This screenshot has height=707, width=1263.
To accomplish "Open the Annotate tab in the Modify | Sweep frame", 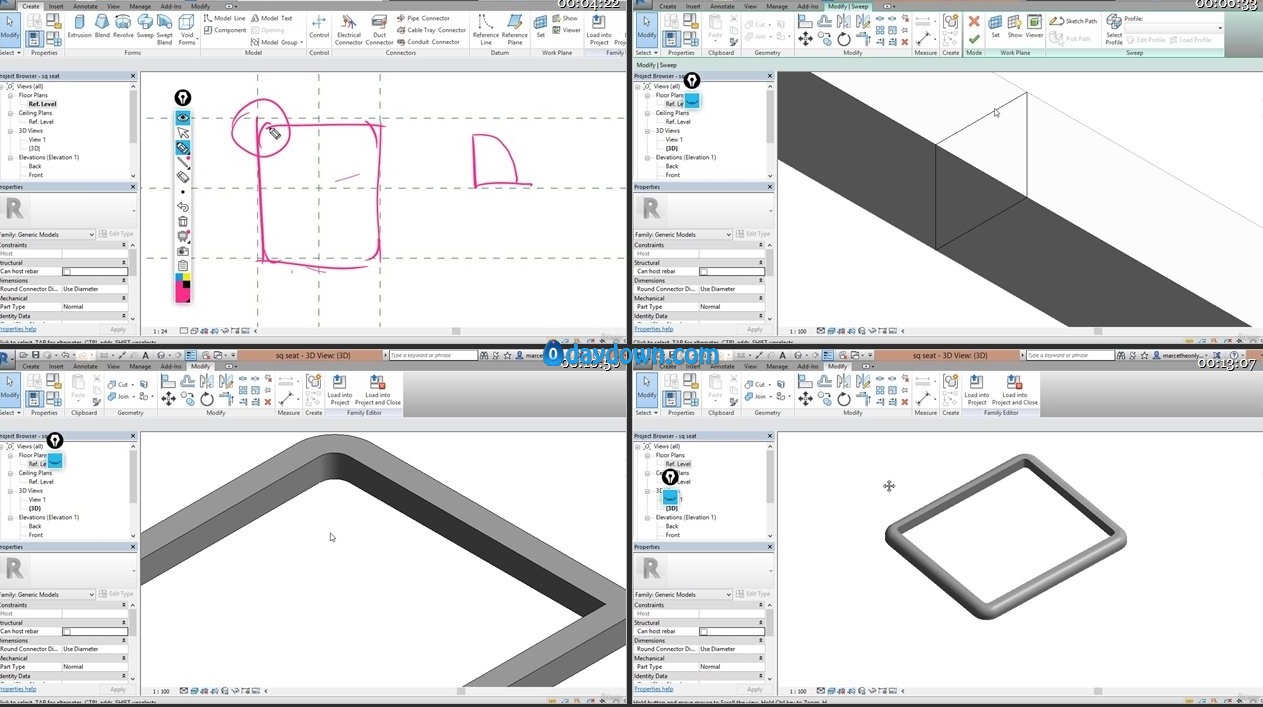I will point(722,6).
